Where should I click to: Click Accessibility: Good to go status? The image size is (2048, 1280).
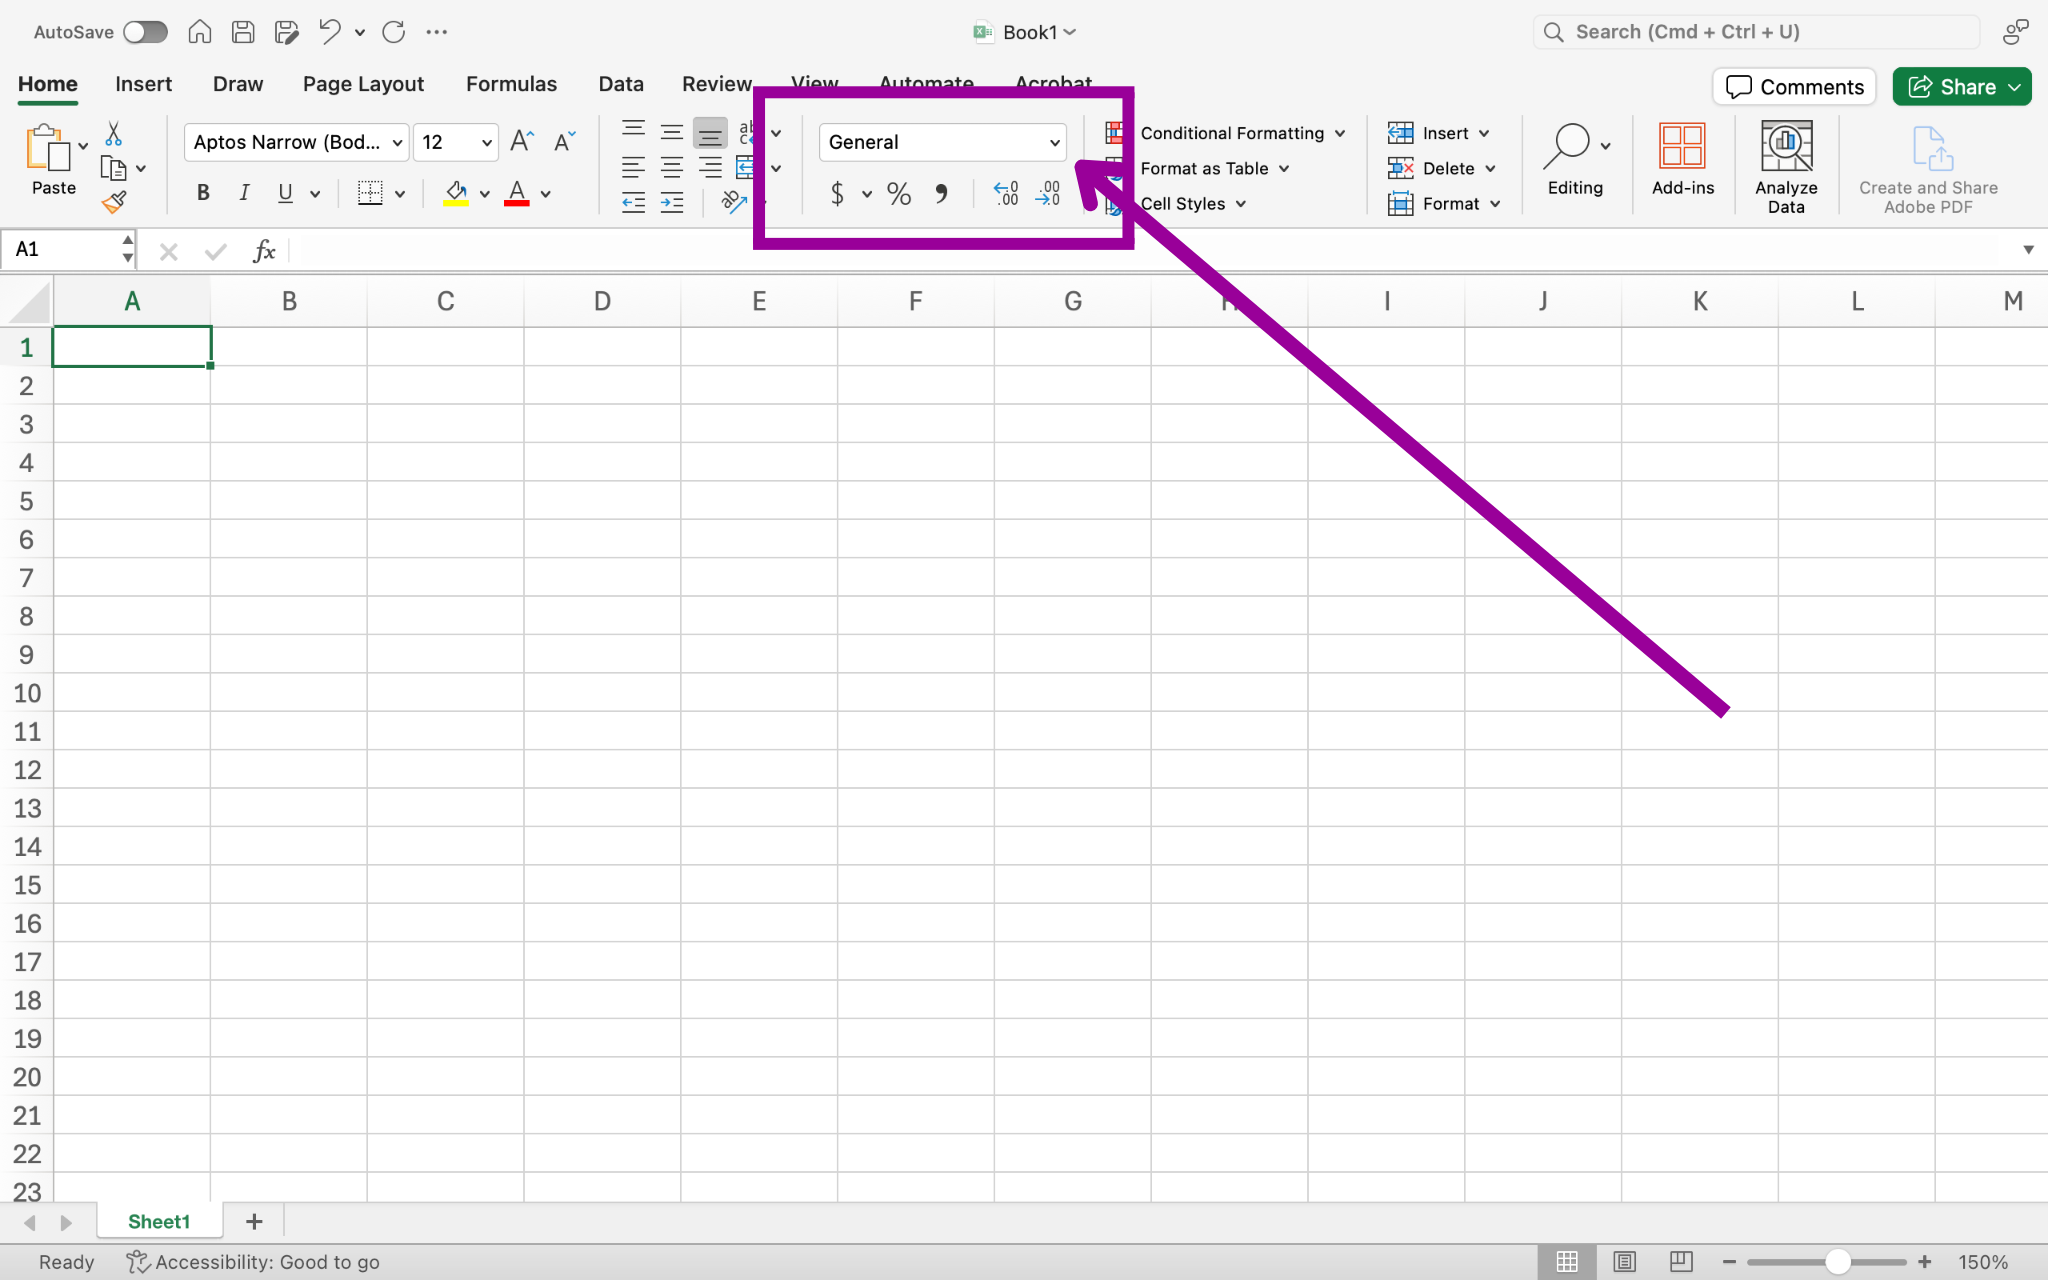[253, 1262]
